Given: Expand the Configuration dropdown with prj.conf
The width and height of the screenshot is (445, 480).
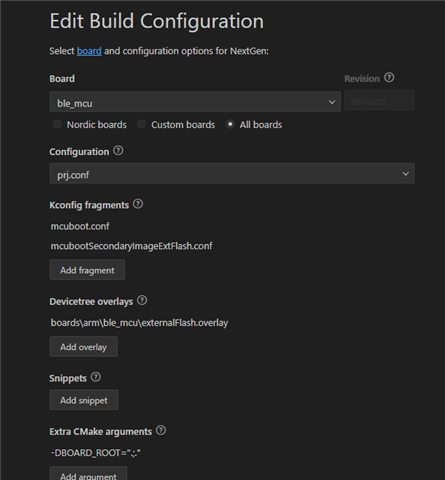Looking at the screenshot, I should click(232, 173).
